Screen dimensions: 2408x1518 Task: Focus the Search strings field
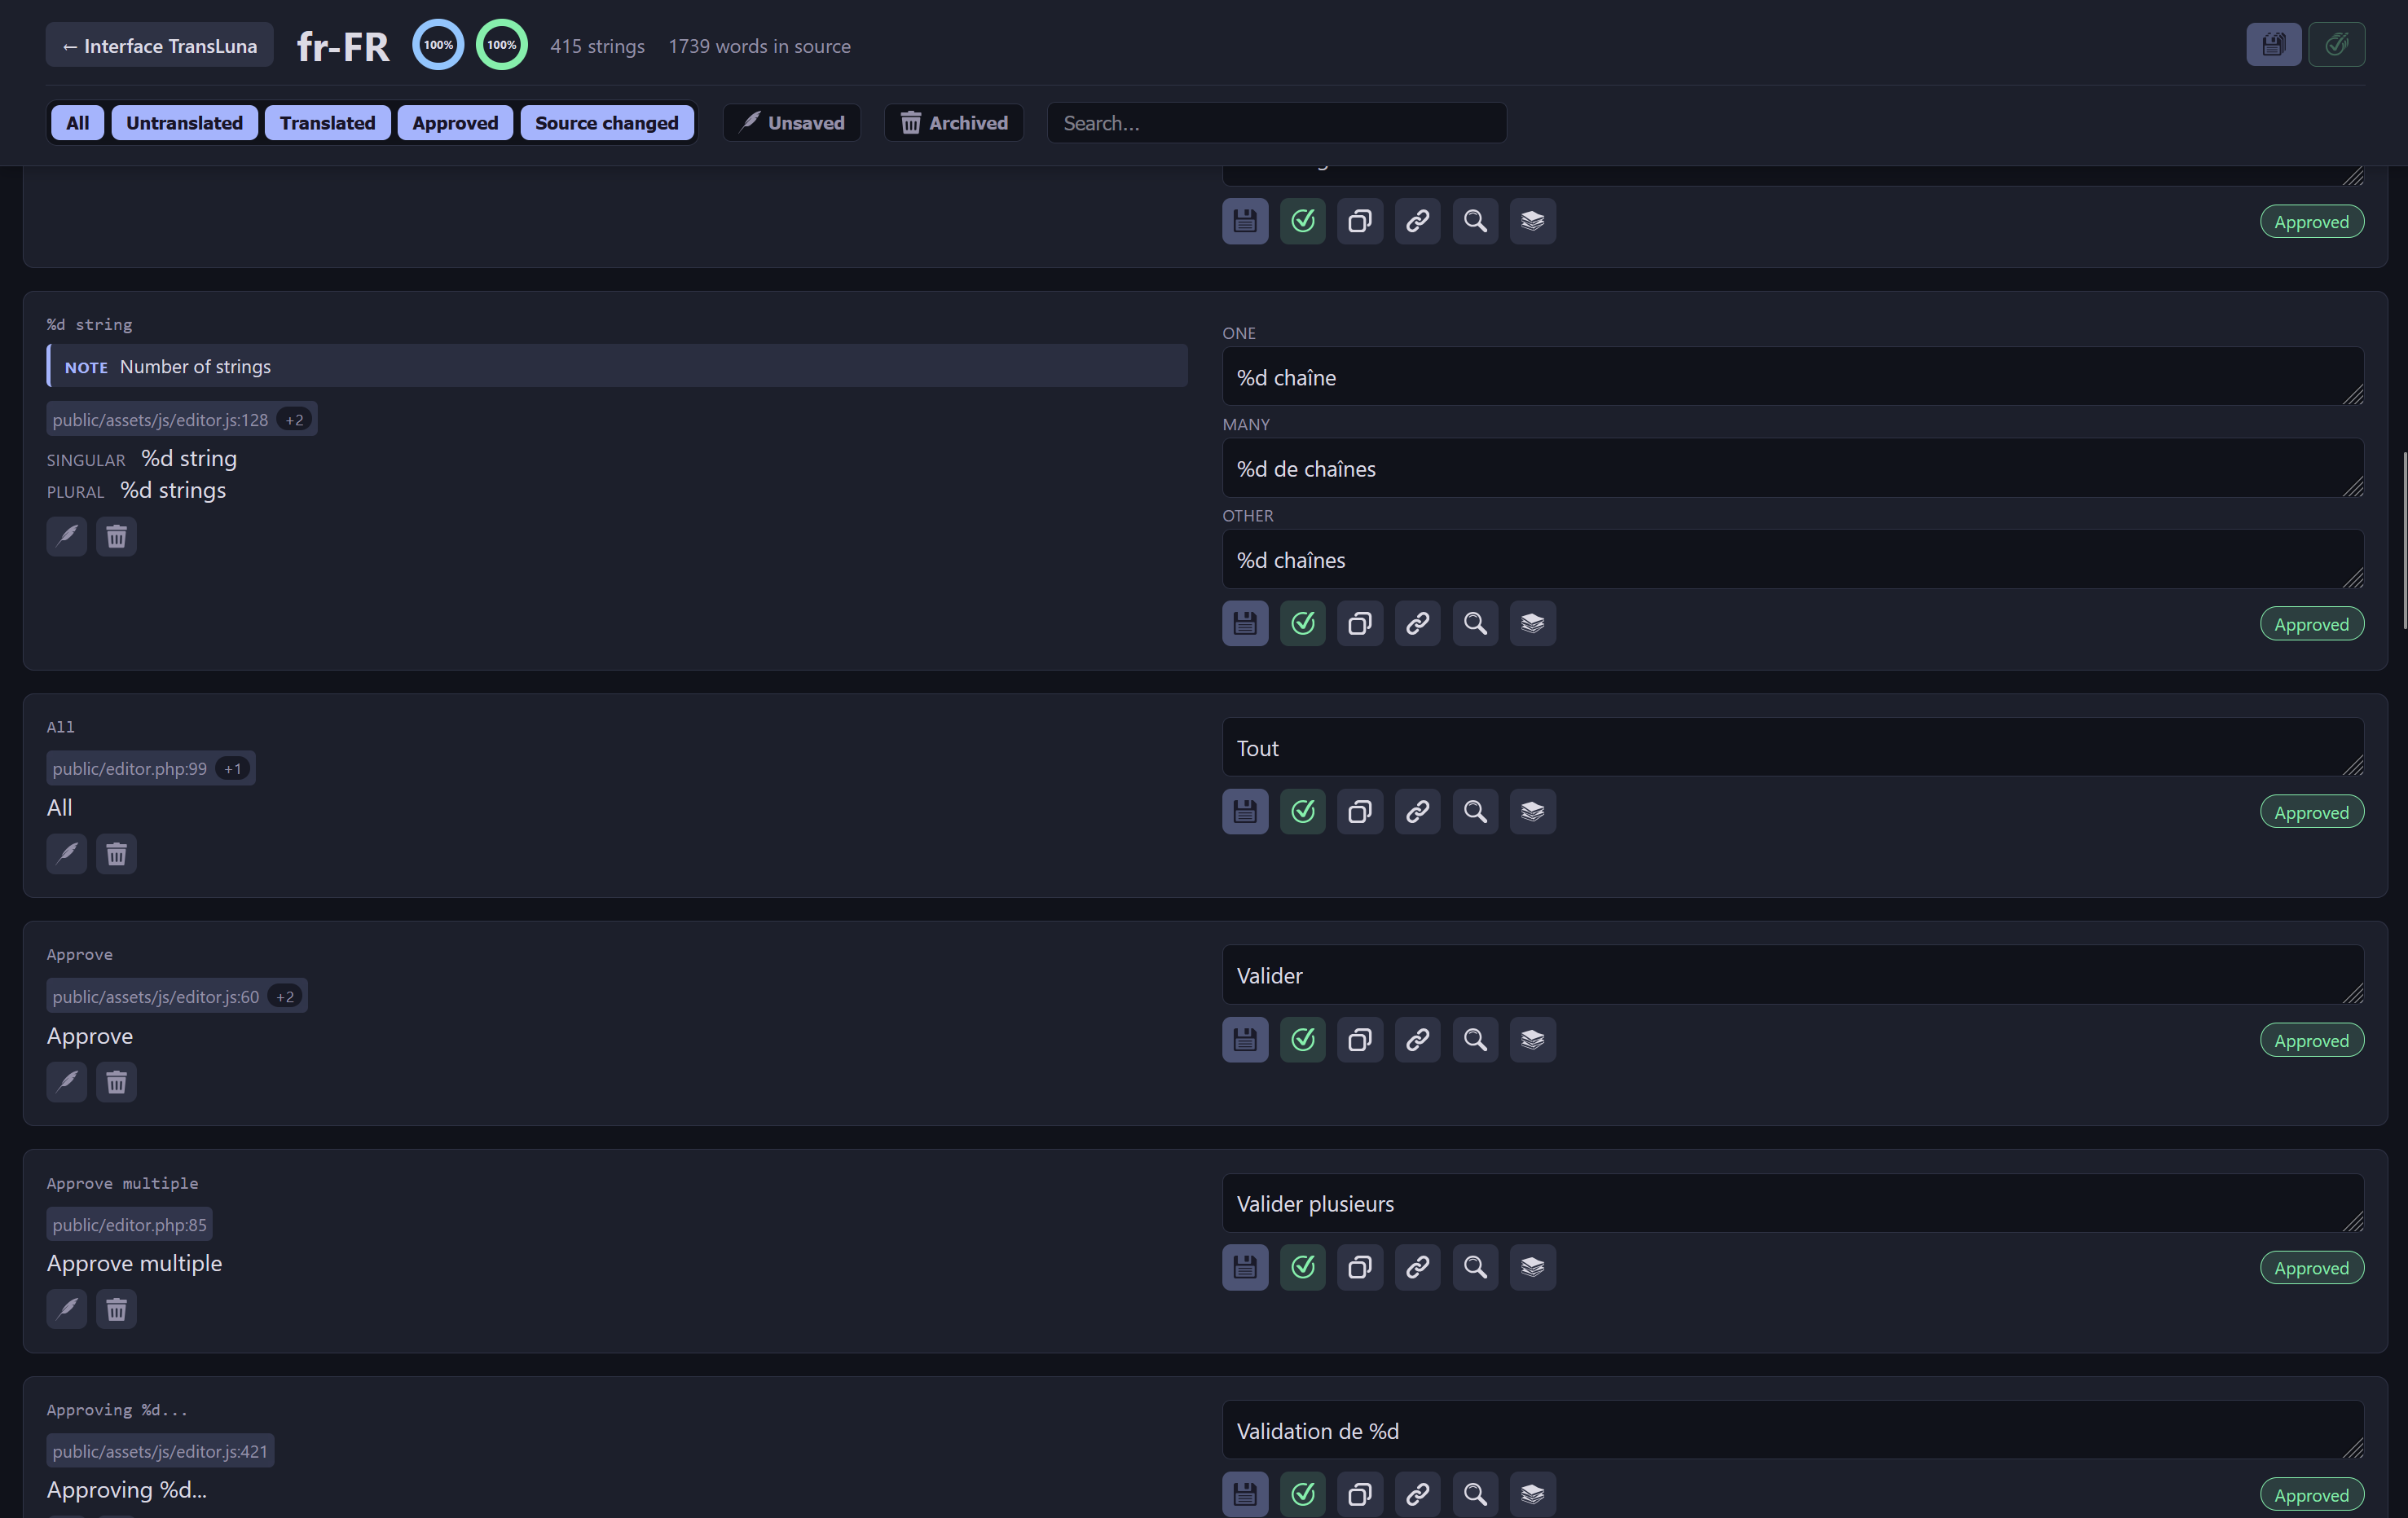click(x=1276, y=123)
